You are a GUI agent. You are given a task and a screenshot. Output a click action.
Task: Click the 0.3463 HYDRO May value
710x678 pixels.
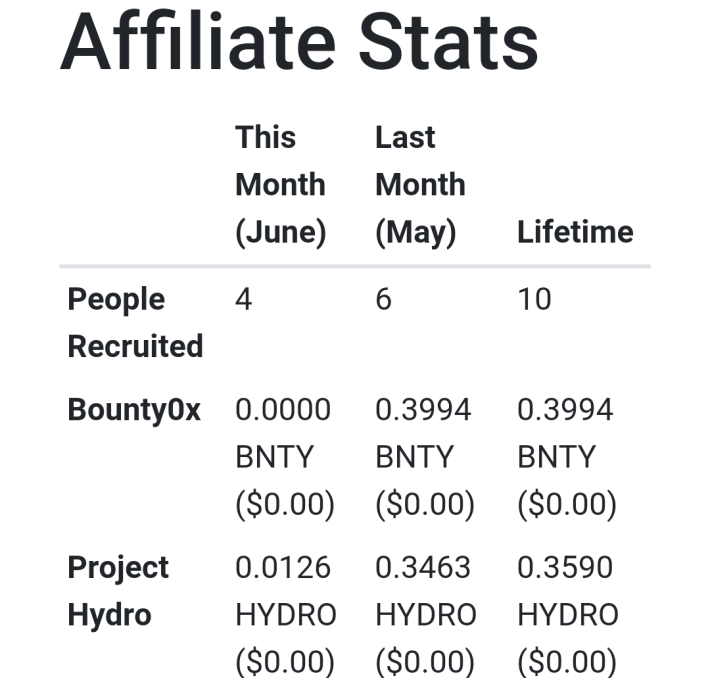tap(426, 591)
